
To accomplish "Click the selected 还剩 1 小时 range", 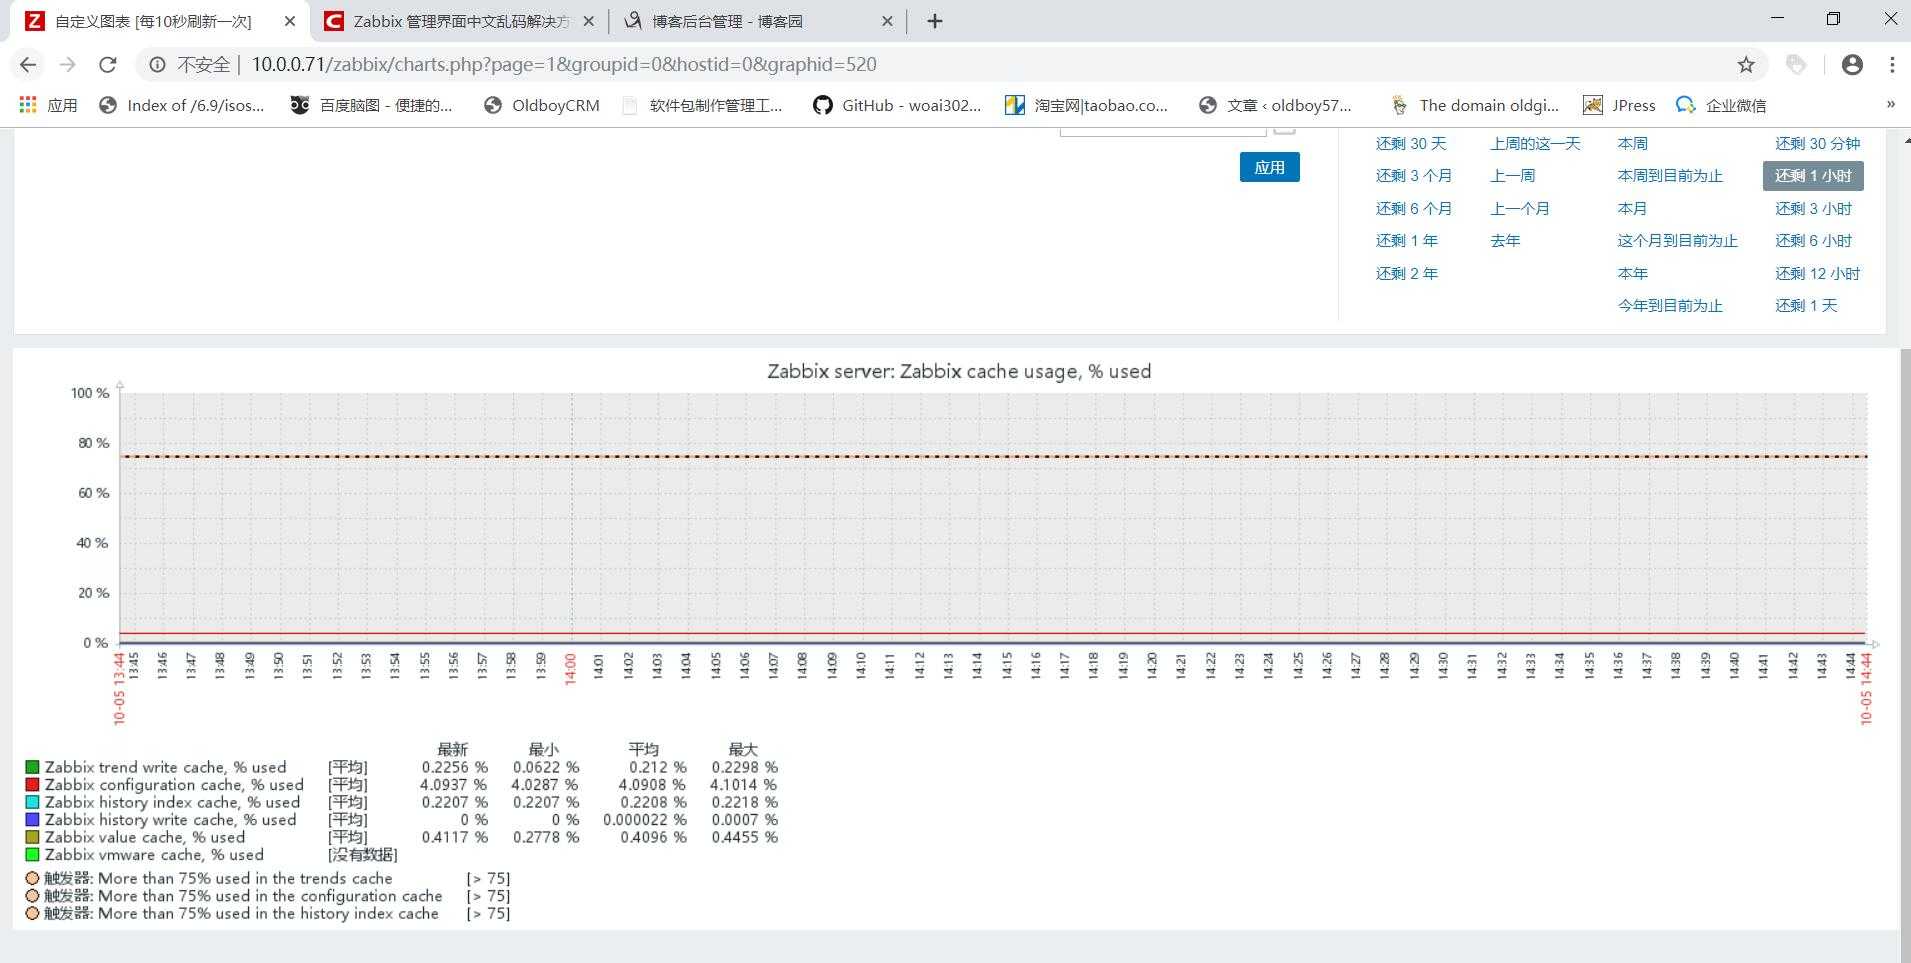I will pos(1813,176).
